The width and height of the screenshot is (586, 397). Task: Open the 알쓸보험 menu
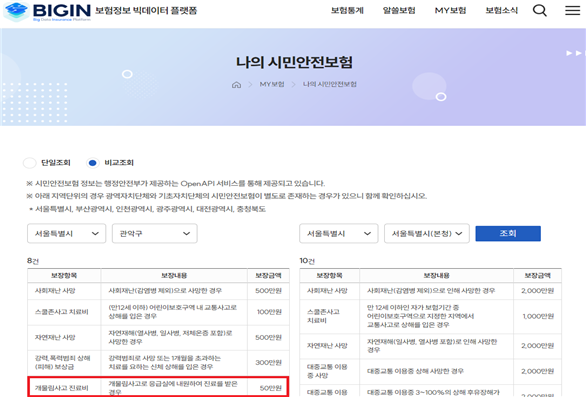point(399,10)
